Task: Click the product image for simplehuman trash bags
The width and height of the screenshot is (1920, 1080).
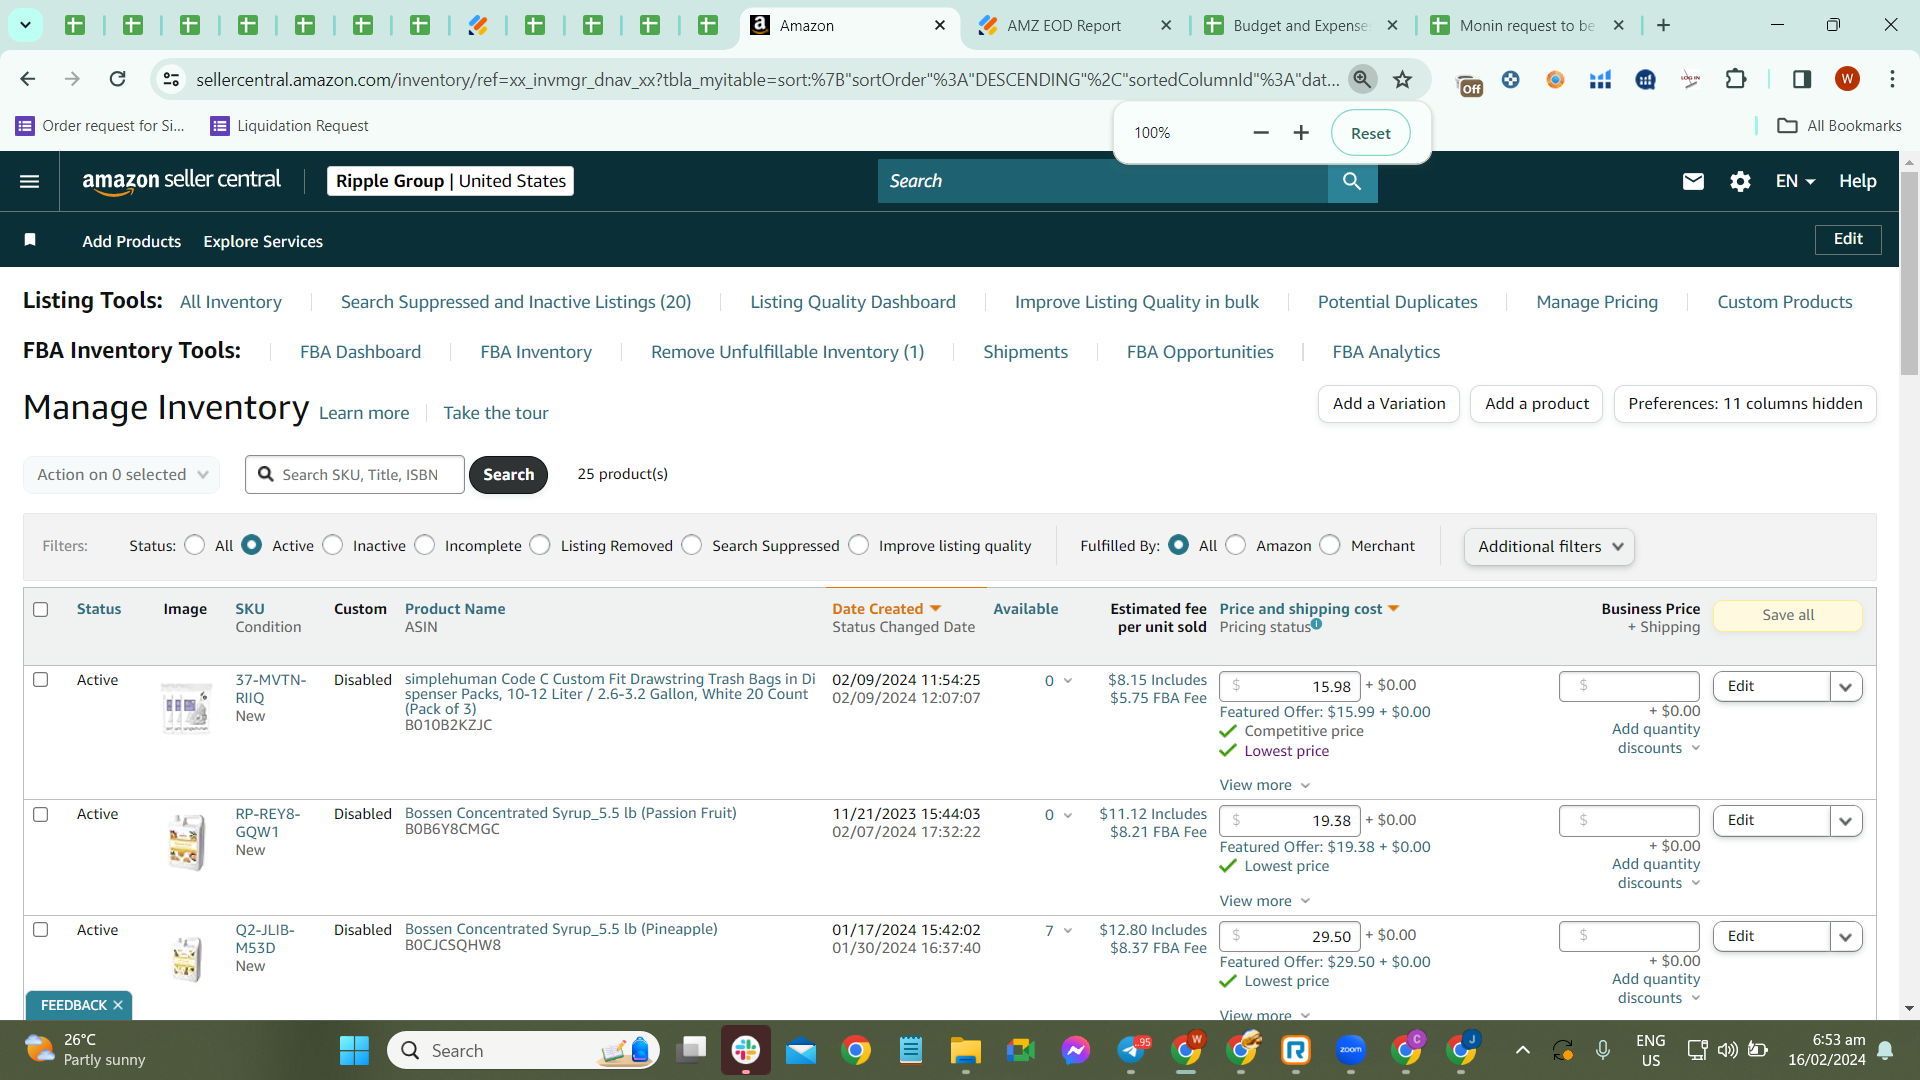Action: (187, 707)
